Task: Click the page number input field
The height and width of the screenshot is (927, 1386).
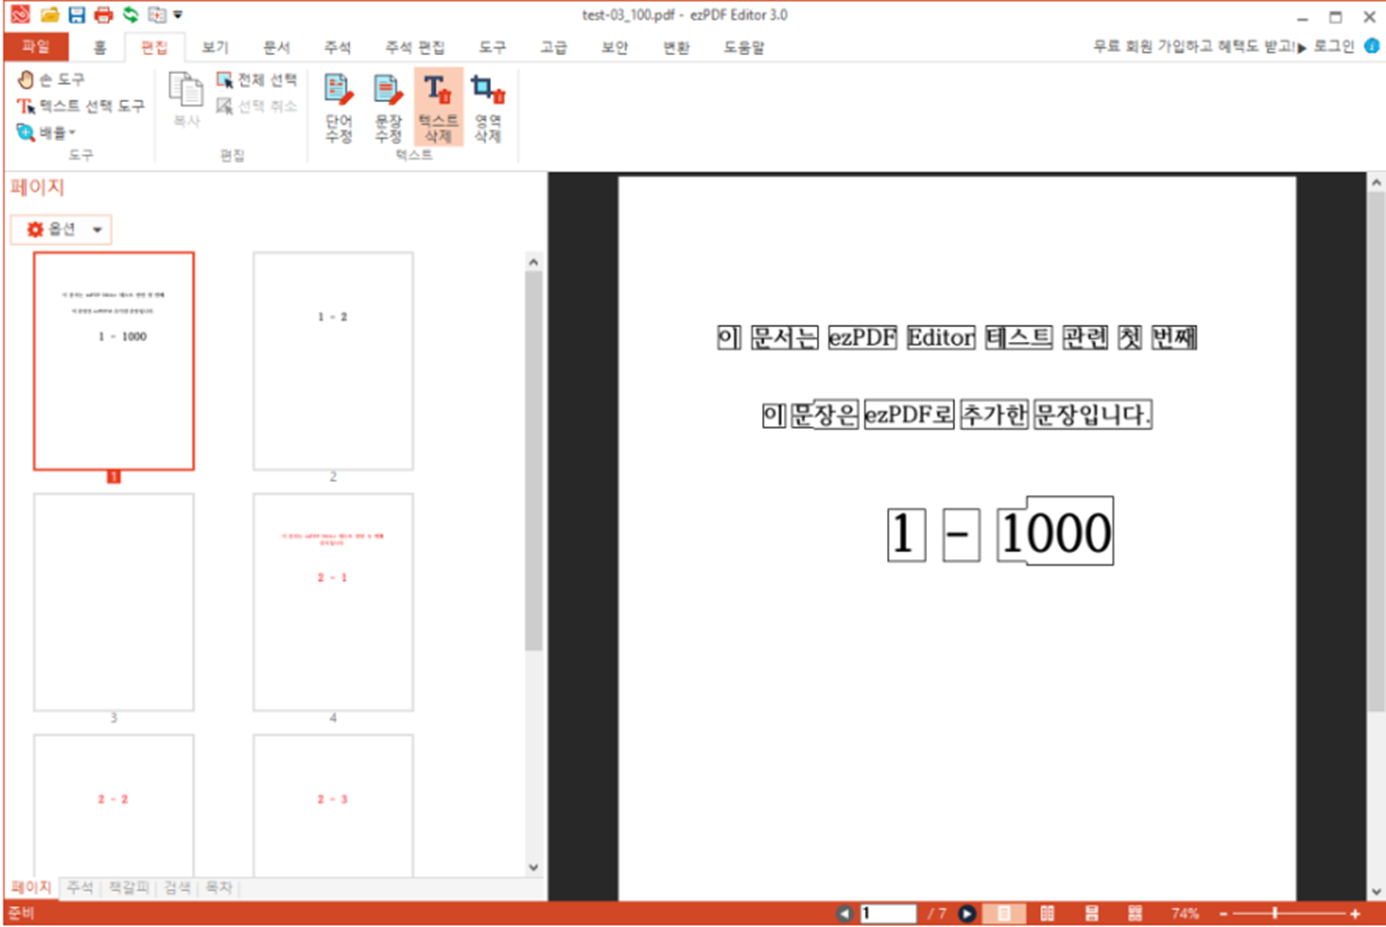Action: pos(888,913)
